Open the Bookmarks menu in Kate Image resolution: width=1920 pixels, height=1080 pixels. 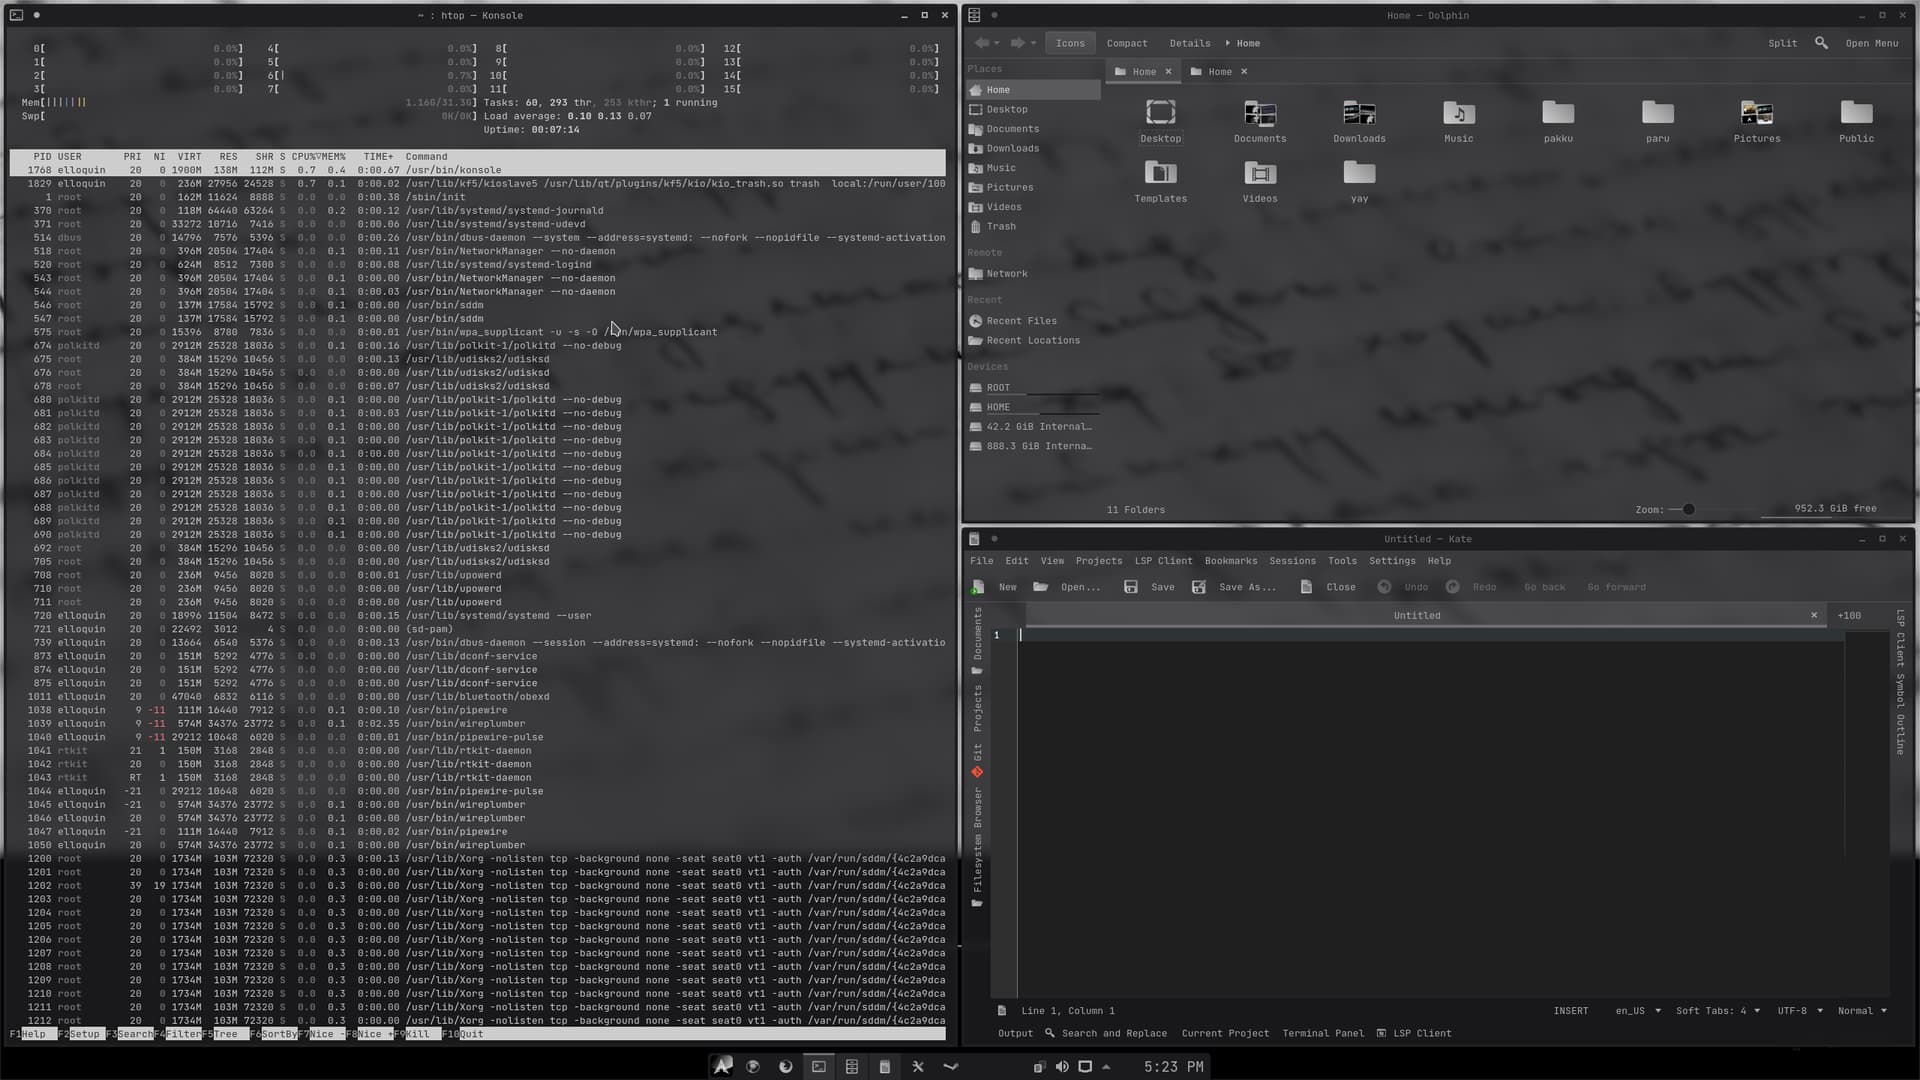(1230, 561)
